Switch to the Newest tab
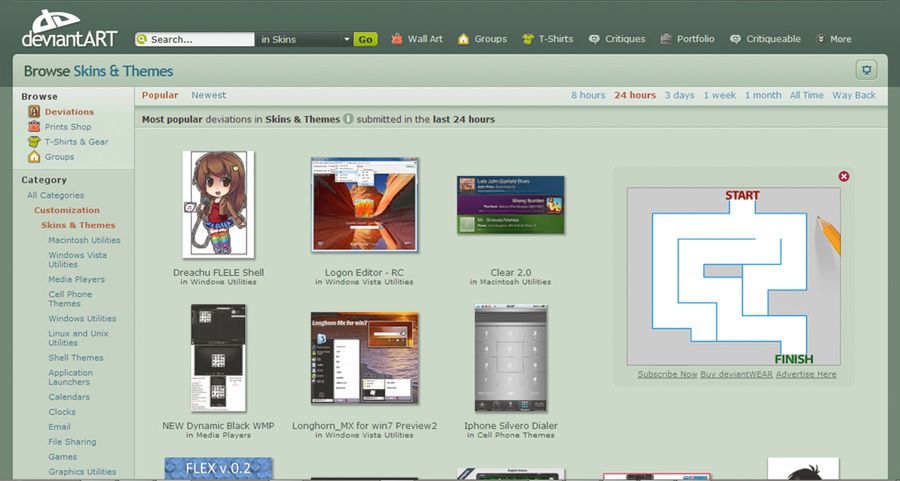 pyautogui.click(x=209, y=95)
